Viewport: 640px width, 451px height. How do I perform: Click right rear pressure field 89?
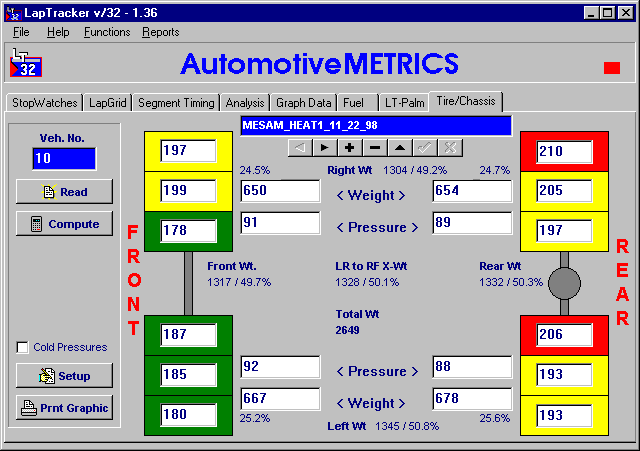[x=472, y=223]
